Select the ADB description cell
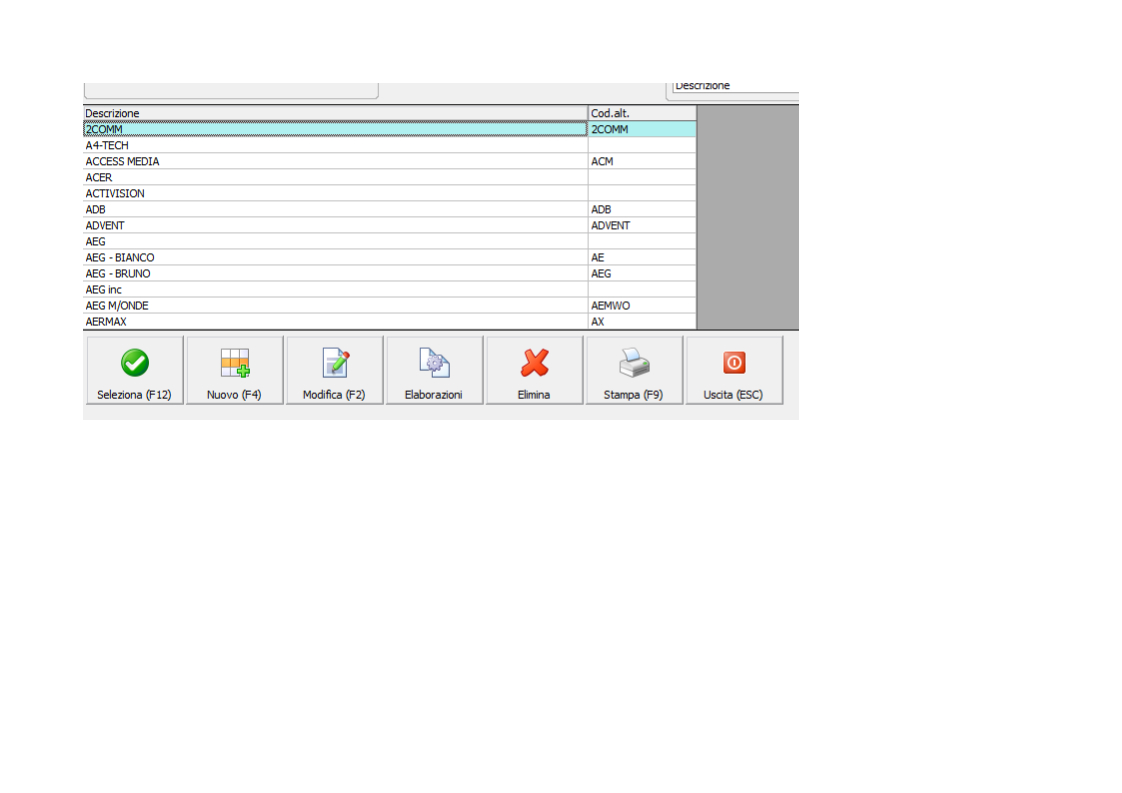 [x=335, y=209]
